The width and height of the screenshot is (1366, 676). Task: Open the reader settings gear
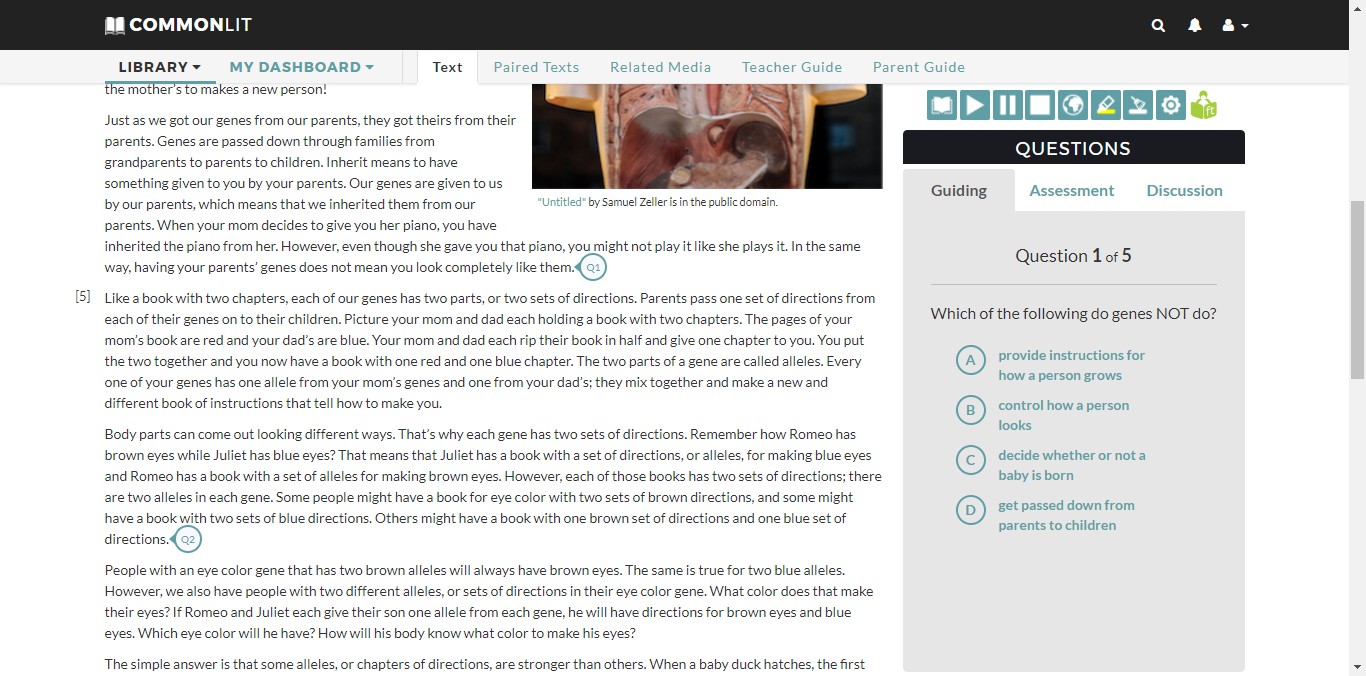[1171, 105]
